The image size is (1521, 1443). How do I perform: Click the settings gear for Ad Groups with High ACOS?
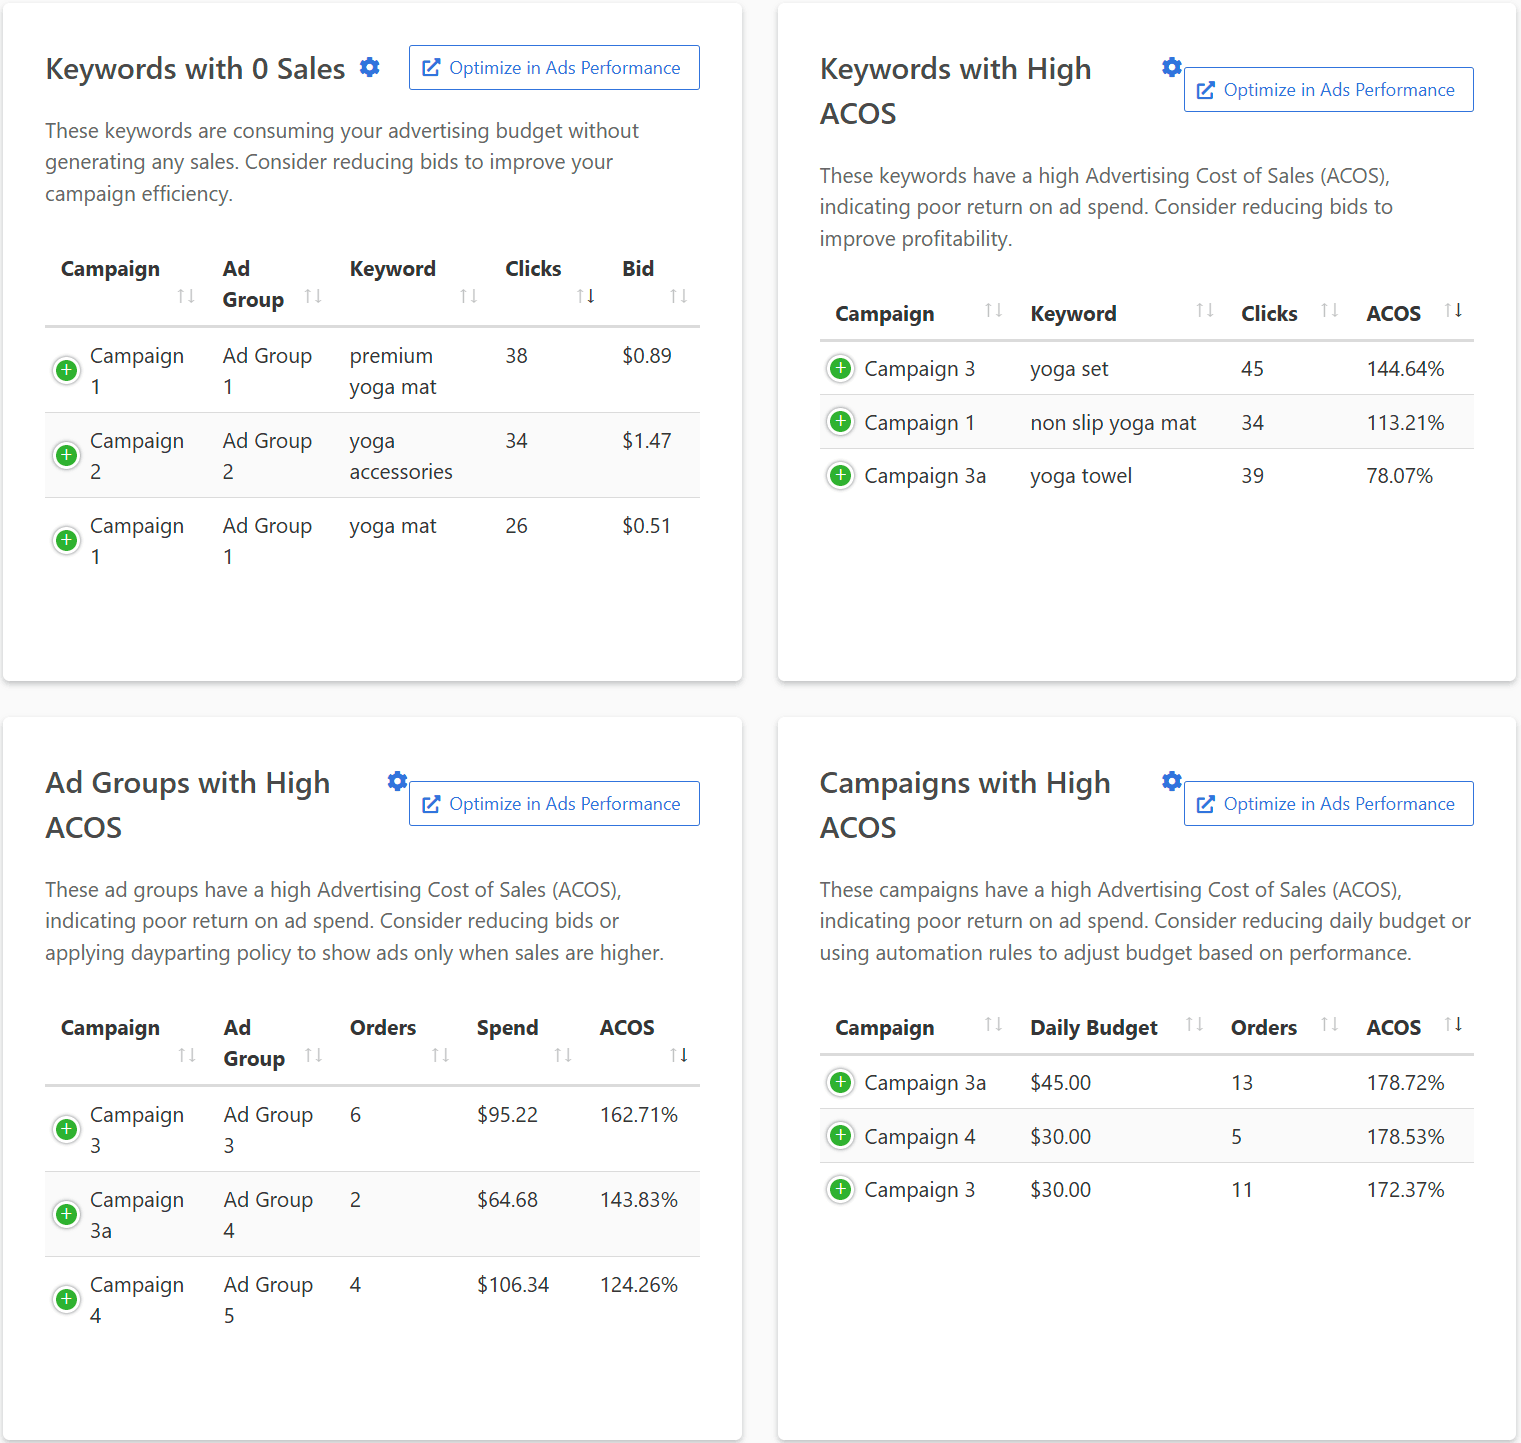397,781
